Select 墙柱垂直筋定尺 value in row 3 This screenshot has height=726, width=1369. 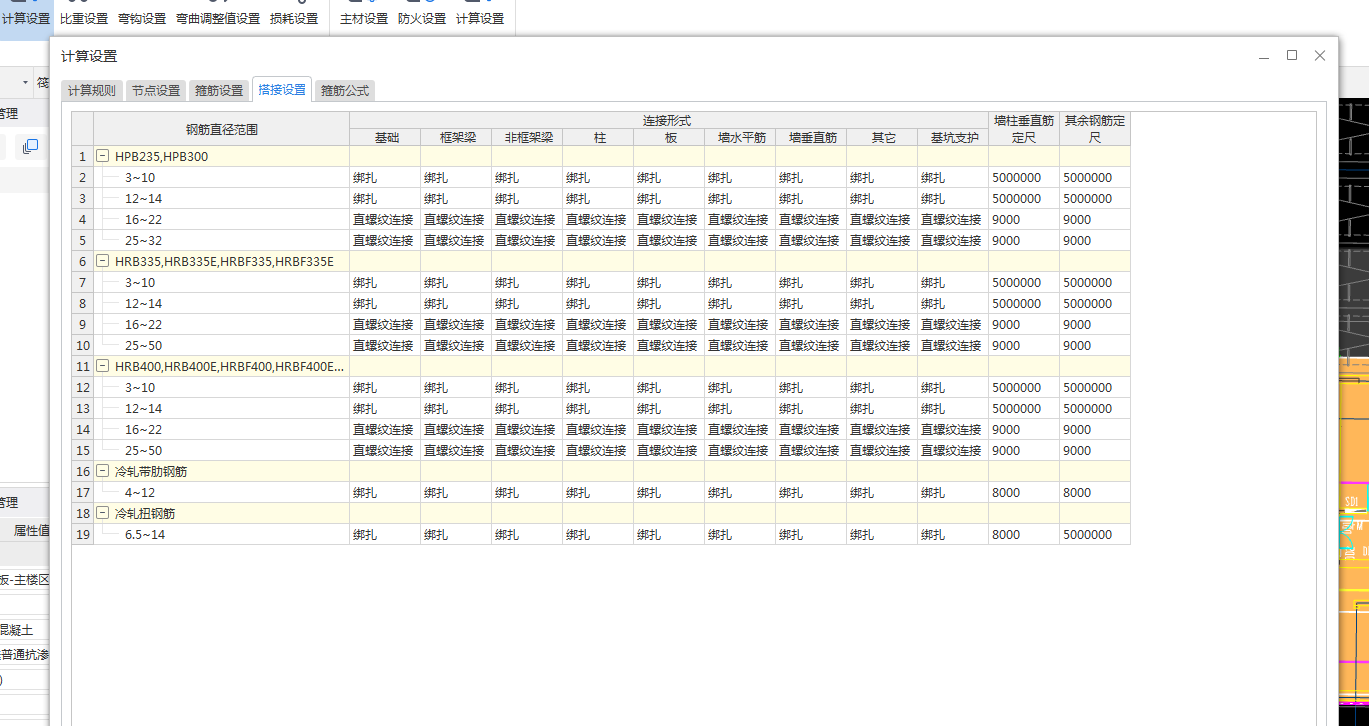click(1024, 199)
